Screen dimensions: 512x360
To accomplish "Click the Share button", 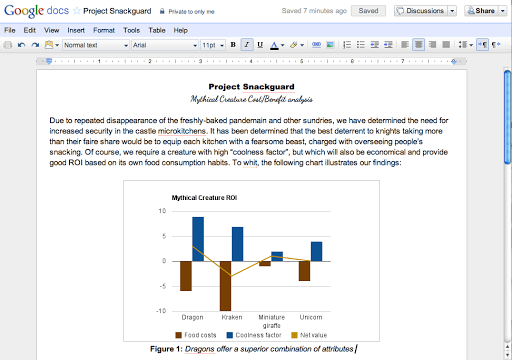I will [x=481, y=11].
